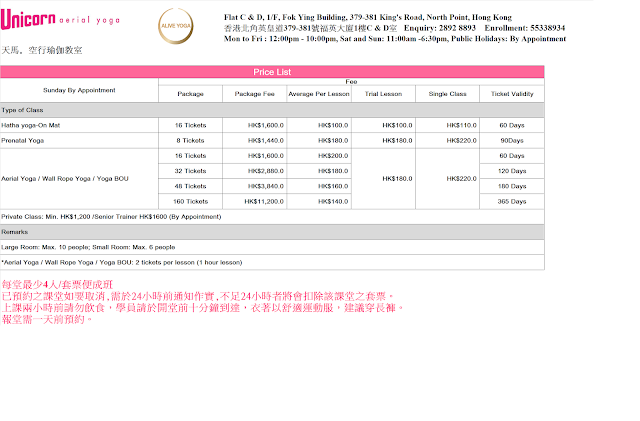
Task: Select the HK$160.0 average per lesson value
Action: [333, 186]
